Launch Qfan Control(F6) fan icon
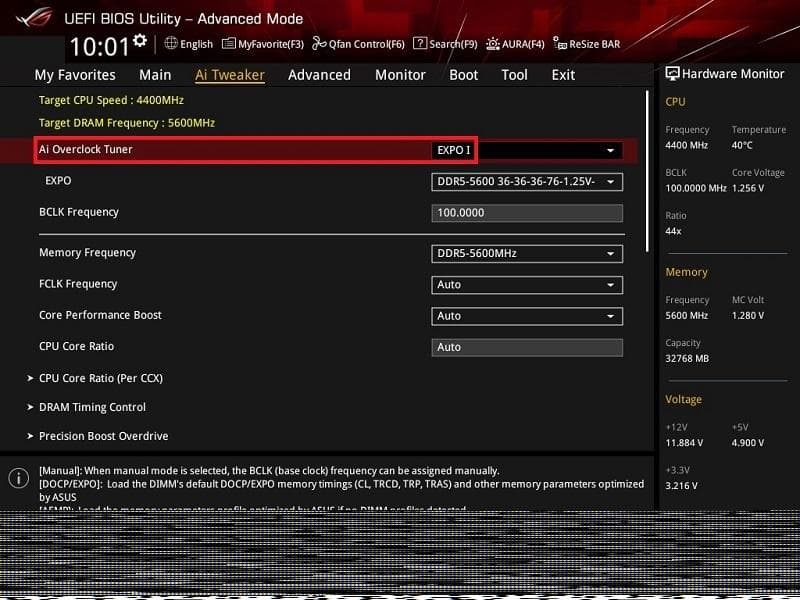 [x=319, y=43]
